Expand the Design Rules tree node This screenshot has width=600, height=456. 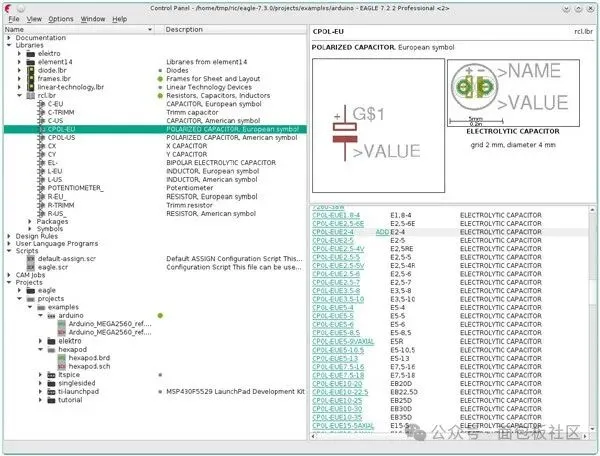pyautogui.click(x=9, y=236)
